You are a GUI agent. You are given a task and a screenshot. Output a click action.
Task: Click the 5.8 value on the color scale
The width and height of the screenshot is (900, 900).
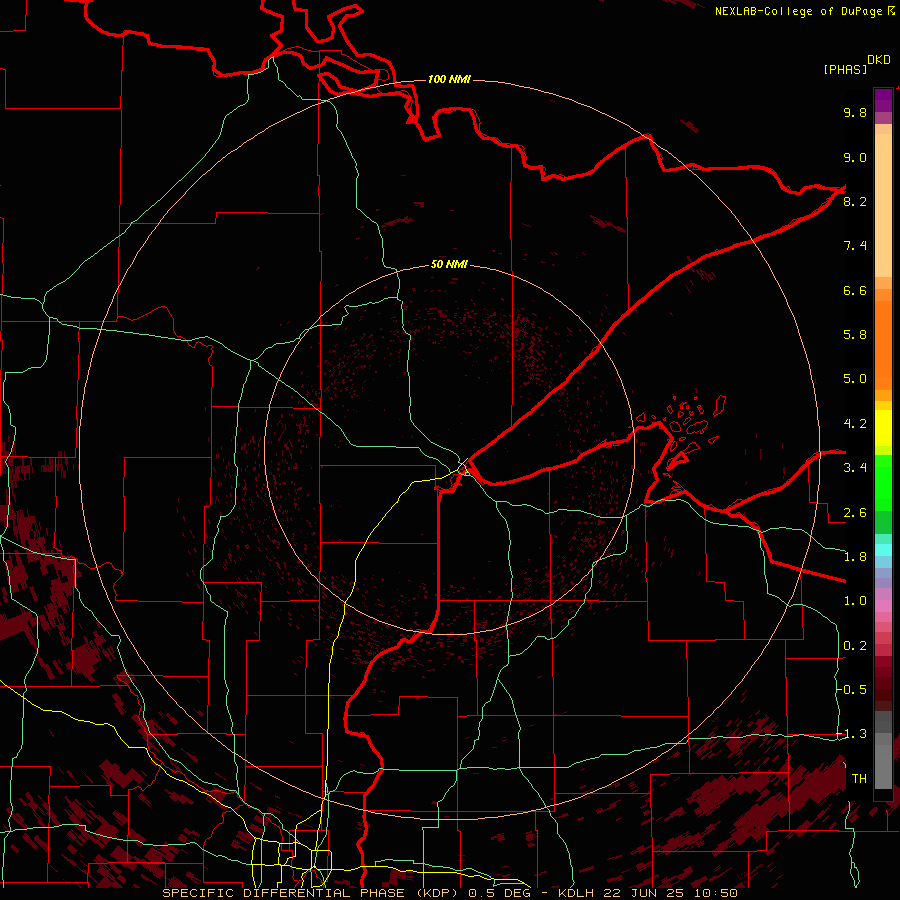(855, 335)
